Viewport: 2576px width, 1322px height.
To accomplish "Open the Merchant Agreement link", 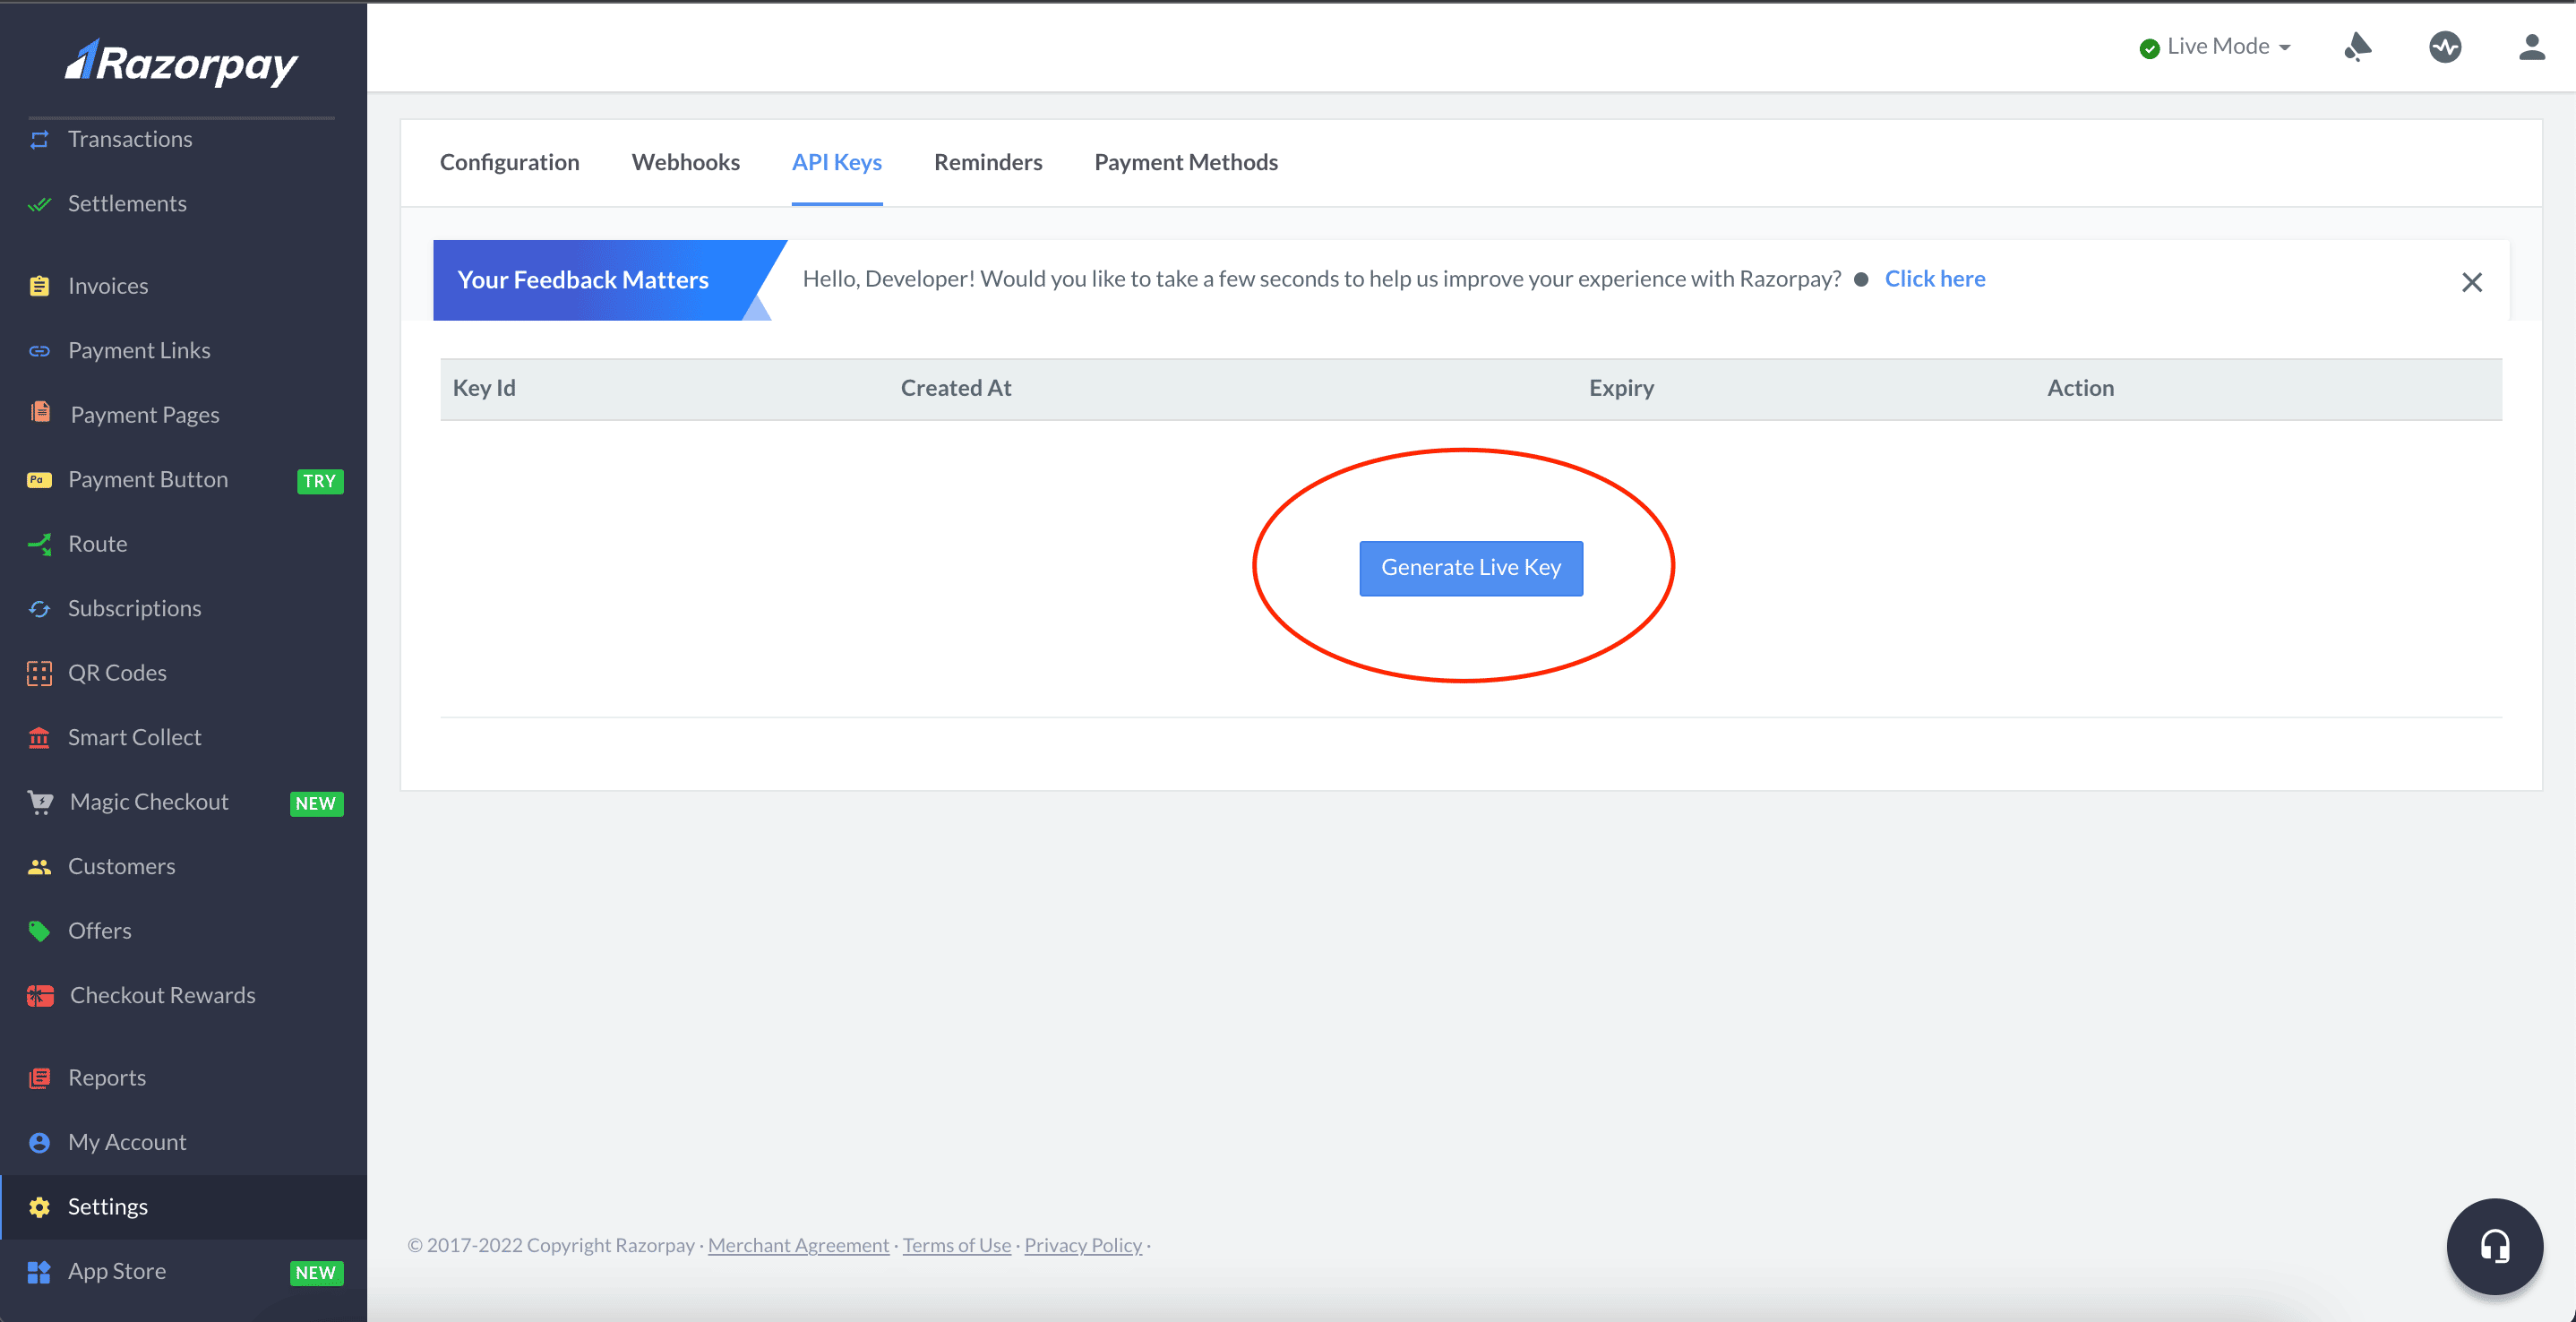I will 798,1245.
